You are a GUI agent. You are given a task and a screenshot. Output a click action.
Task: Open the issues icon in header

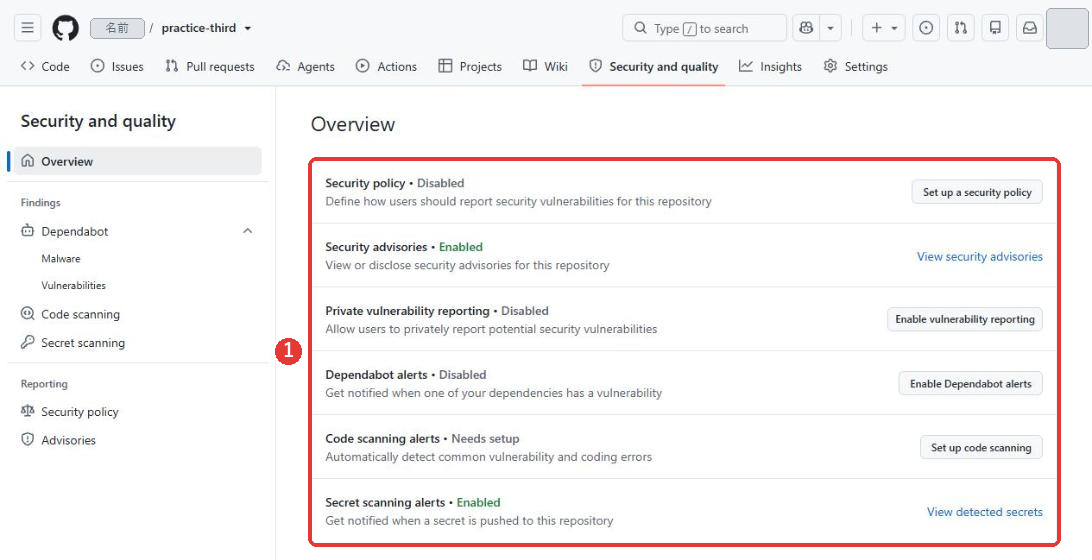(926, 28)
